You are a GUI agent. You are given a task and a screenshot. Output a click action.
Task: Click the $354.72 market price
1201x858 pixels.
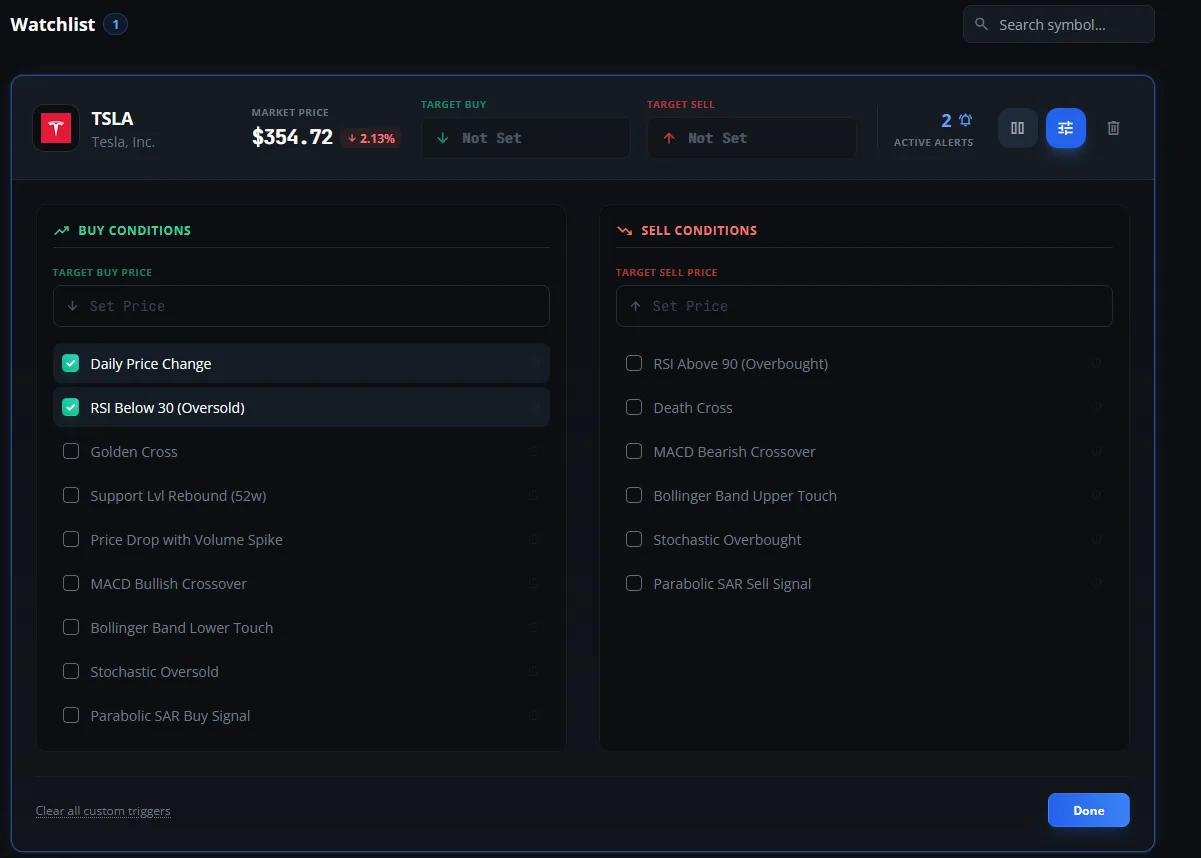point(292,138)
